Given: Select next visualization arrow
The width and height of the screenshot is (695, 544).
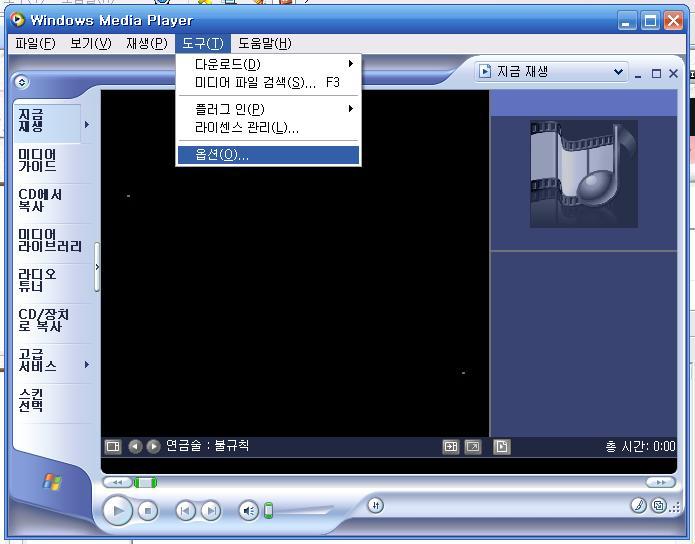Looking at the screenshot, I should (153, 446).
